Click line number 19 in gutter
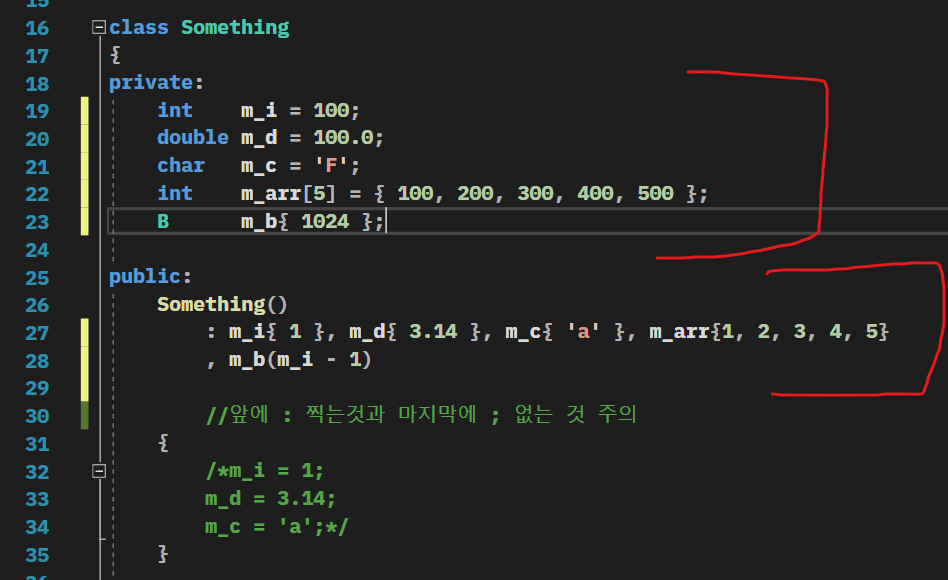 click(x=37, y=111)
